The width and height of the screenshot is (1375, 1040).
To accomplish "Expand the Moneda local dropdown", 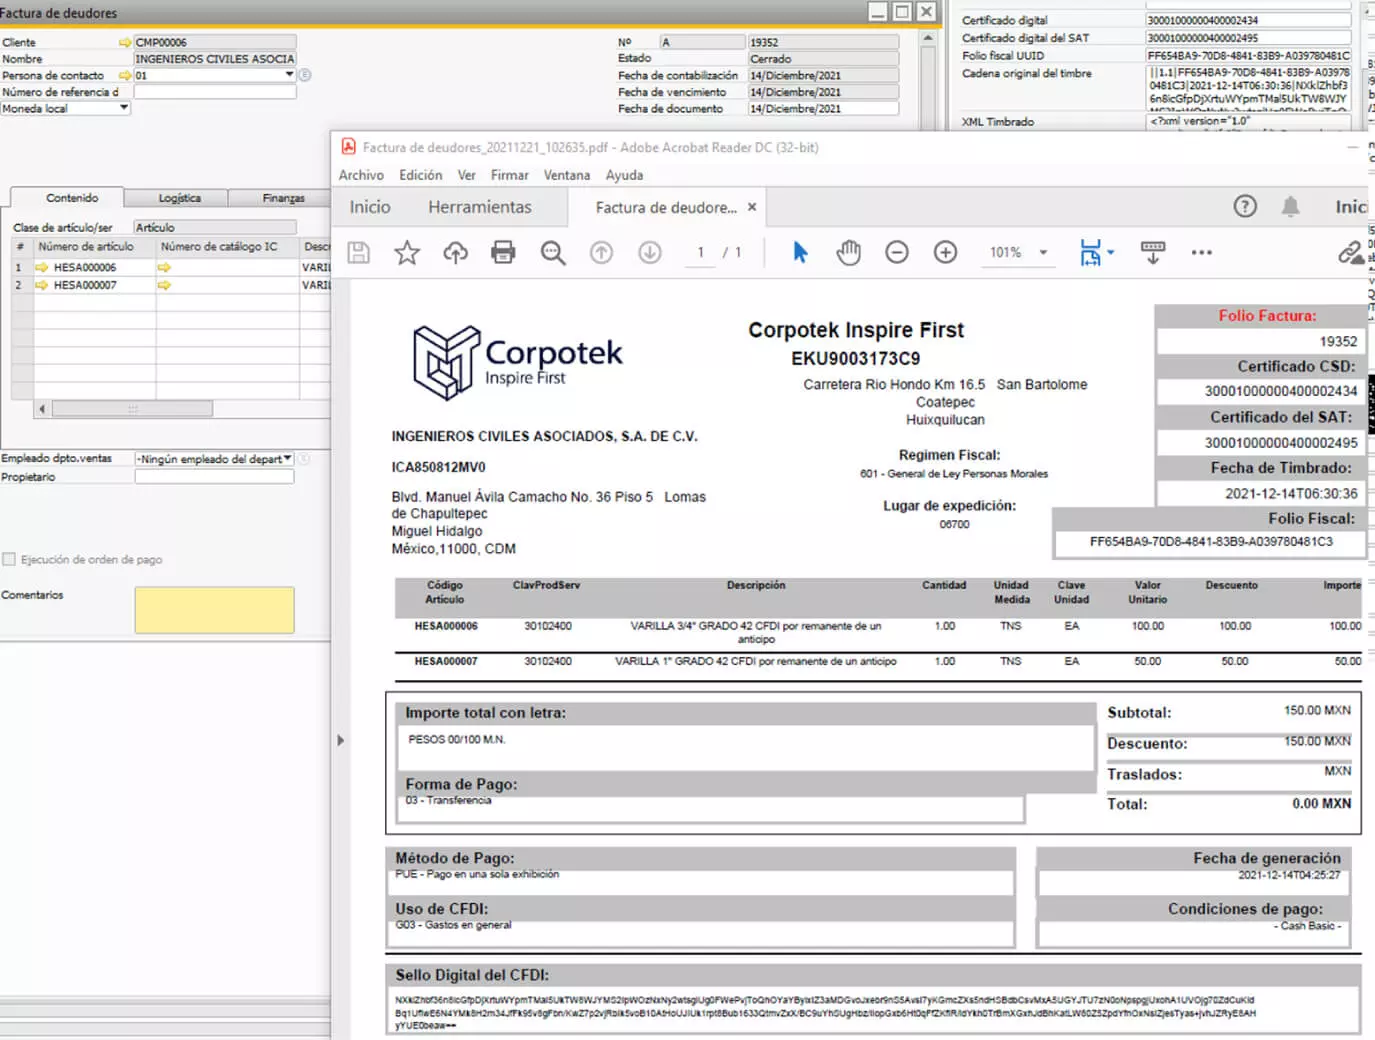I will (x=124, y=108).
